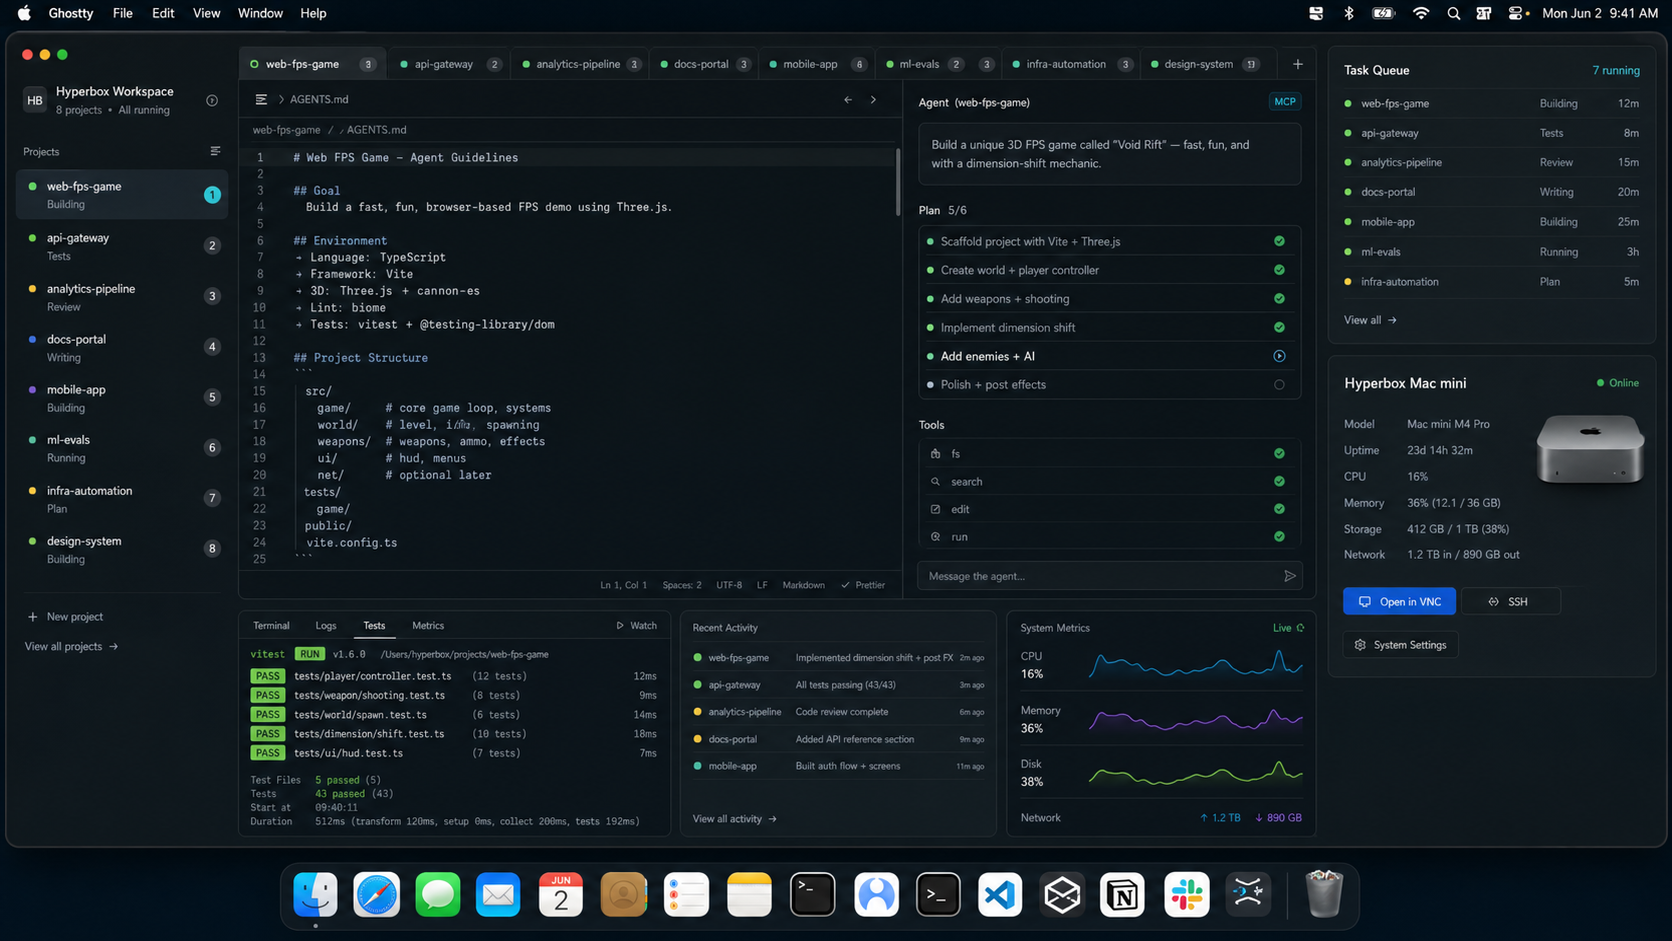1672x941 pixels.
Task: Switch to the Terminal panel tab
Action: 271,626
